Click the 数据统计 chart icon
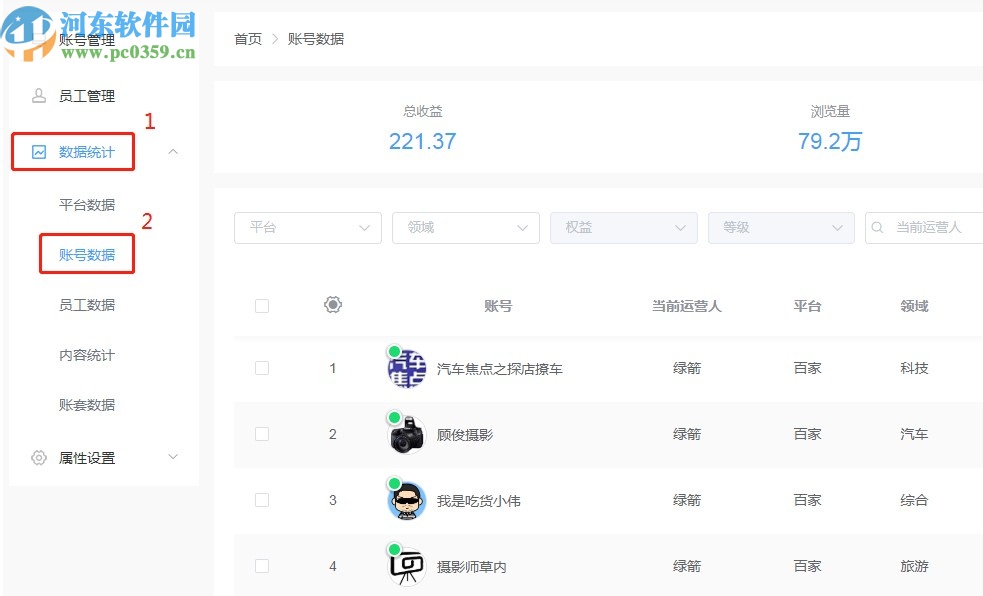Viewport: 983px width, 596px height. click(x=38, y=151)
